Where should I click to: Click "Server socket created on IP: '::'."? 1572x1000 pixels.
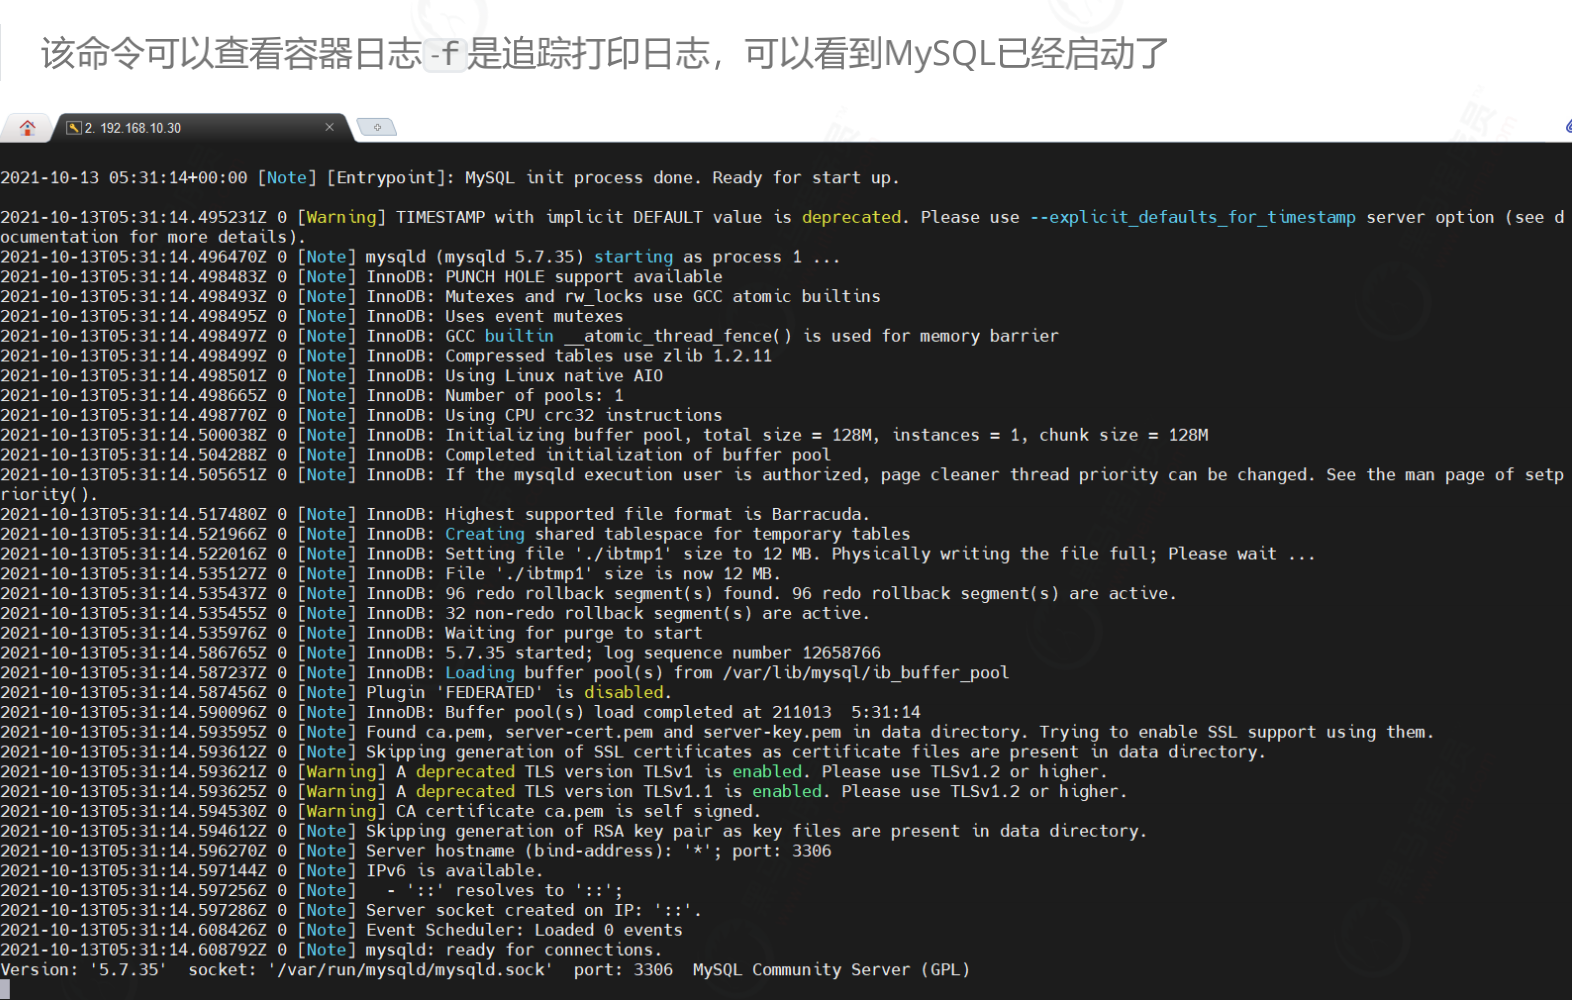[x=534, y=910]
